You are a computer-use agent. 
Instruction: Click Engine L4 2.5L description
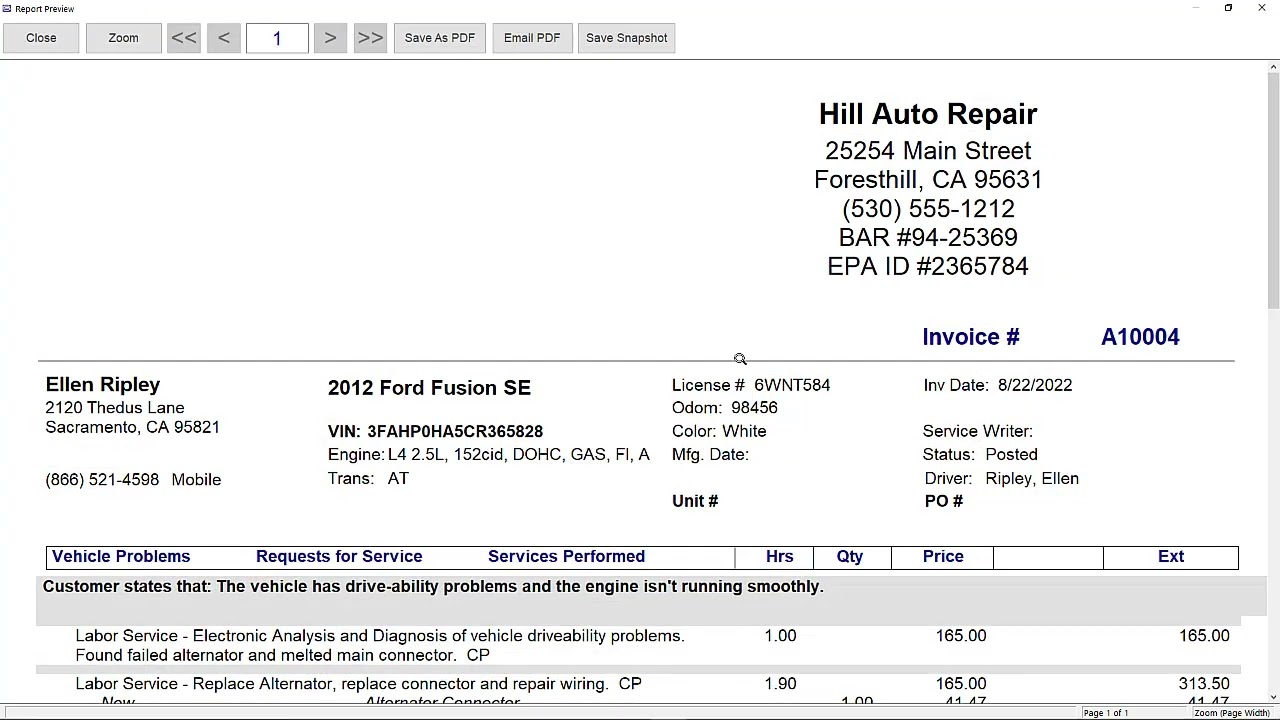click(x=489, y=455)
